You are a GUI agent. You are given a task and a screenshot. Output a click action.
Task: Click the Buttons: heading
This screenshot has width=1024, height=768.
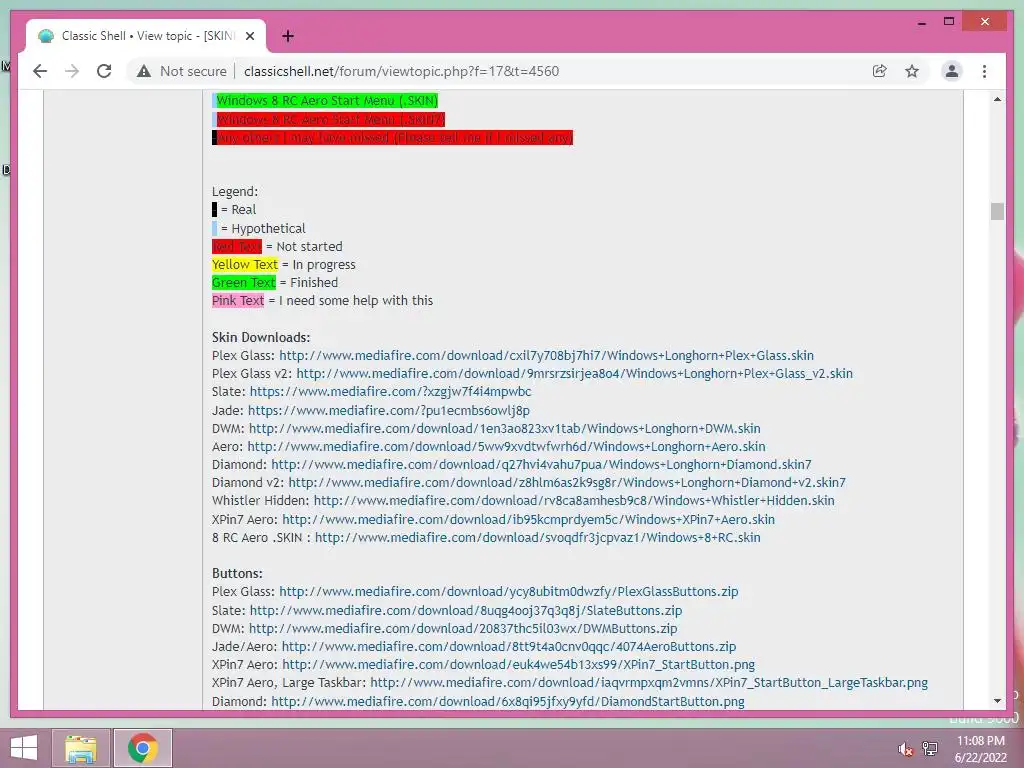[237, 573]
